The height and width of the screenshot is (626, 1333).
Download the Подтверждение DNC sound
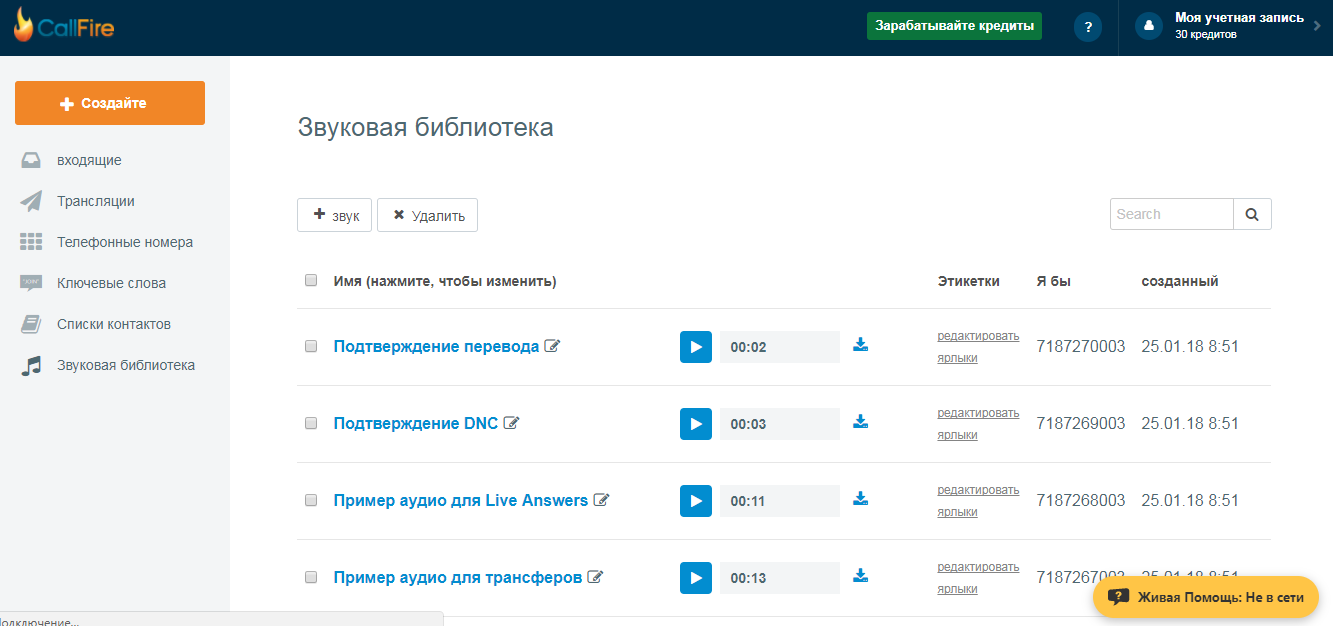[860, 421]
